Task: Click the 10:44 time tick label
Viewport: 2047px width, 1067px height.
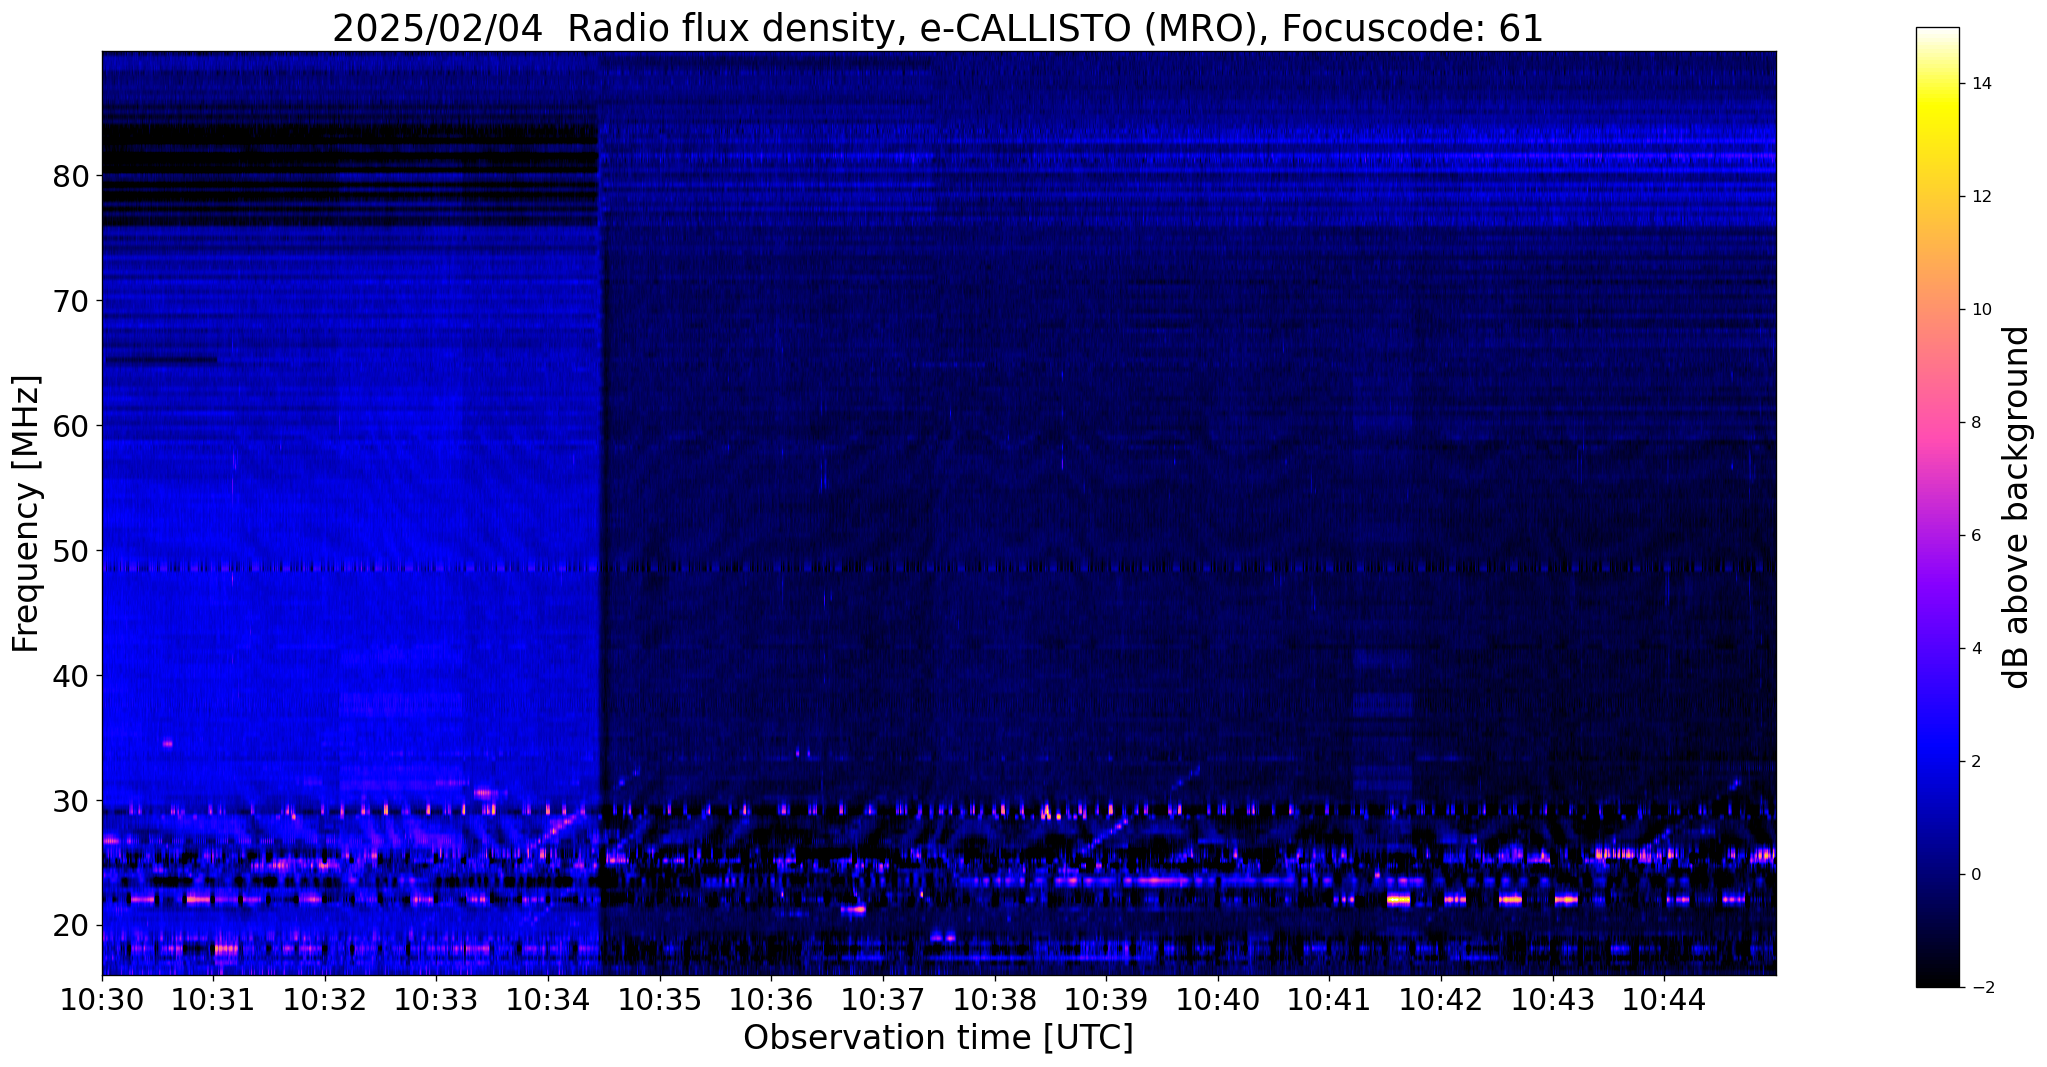Action: click(x=1664, y=999)
